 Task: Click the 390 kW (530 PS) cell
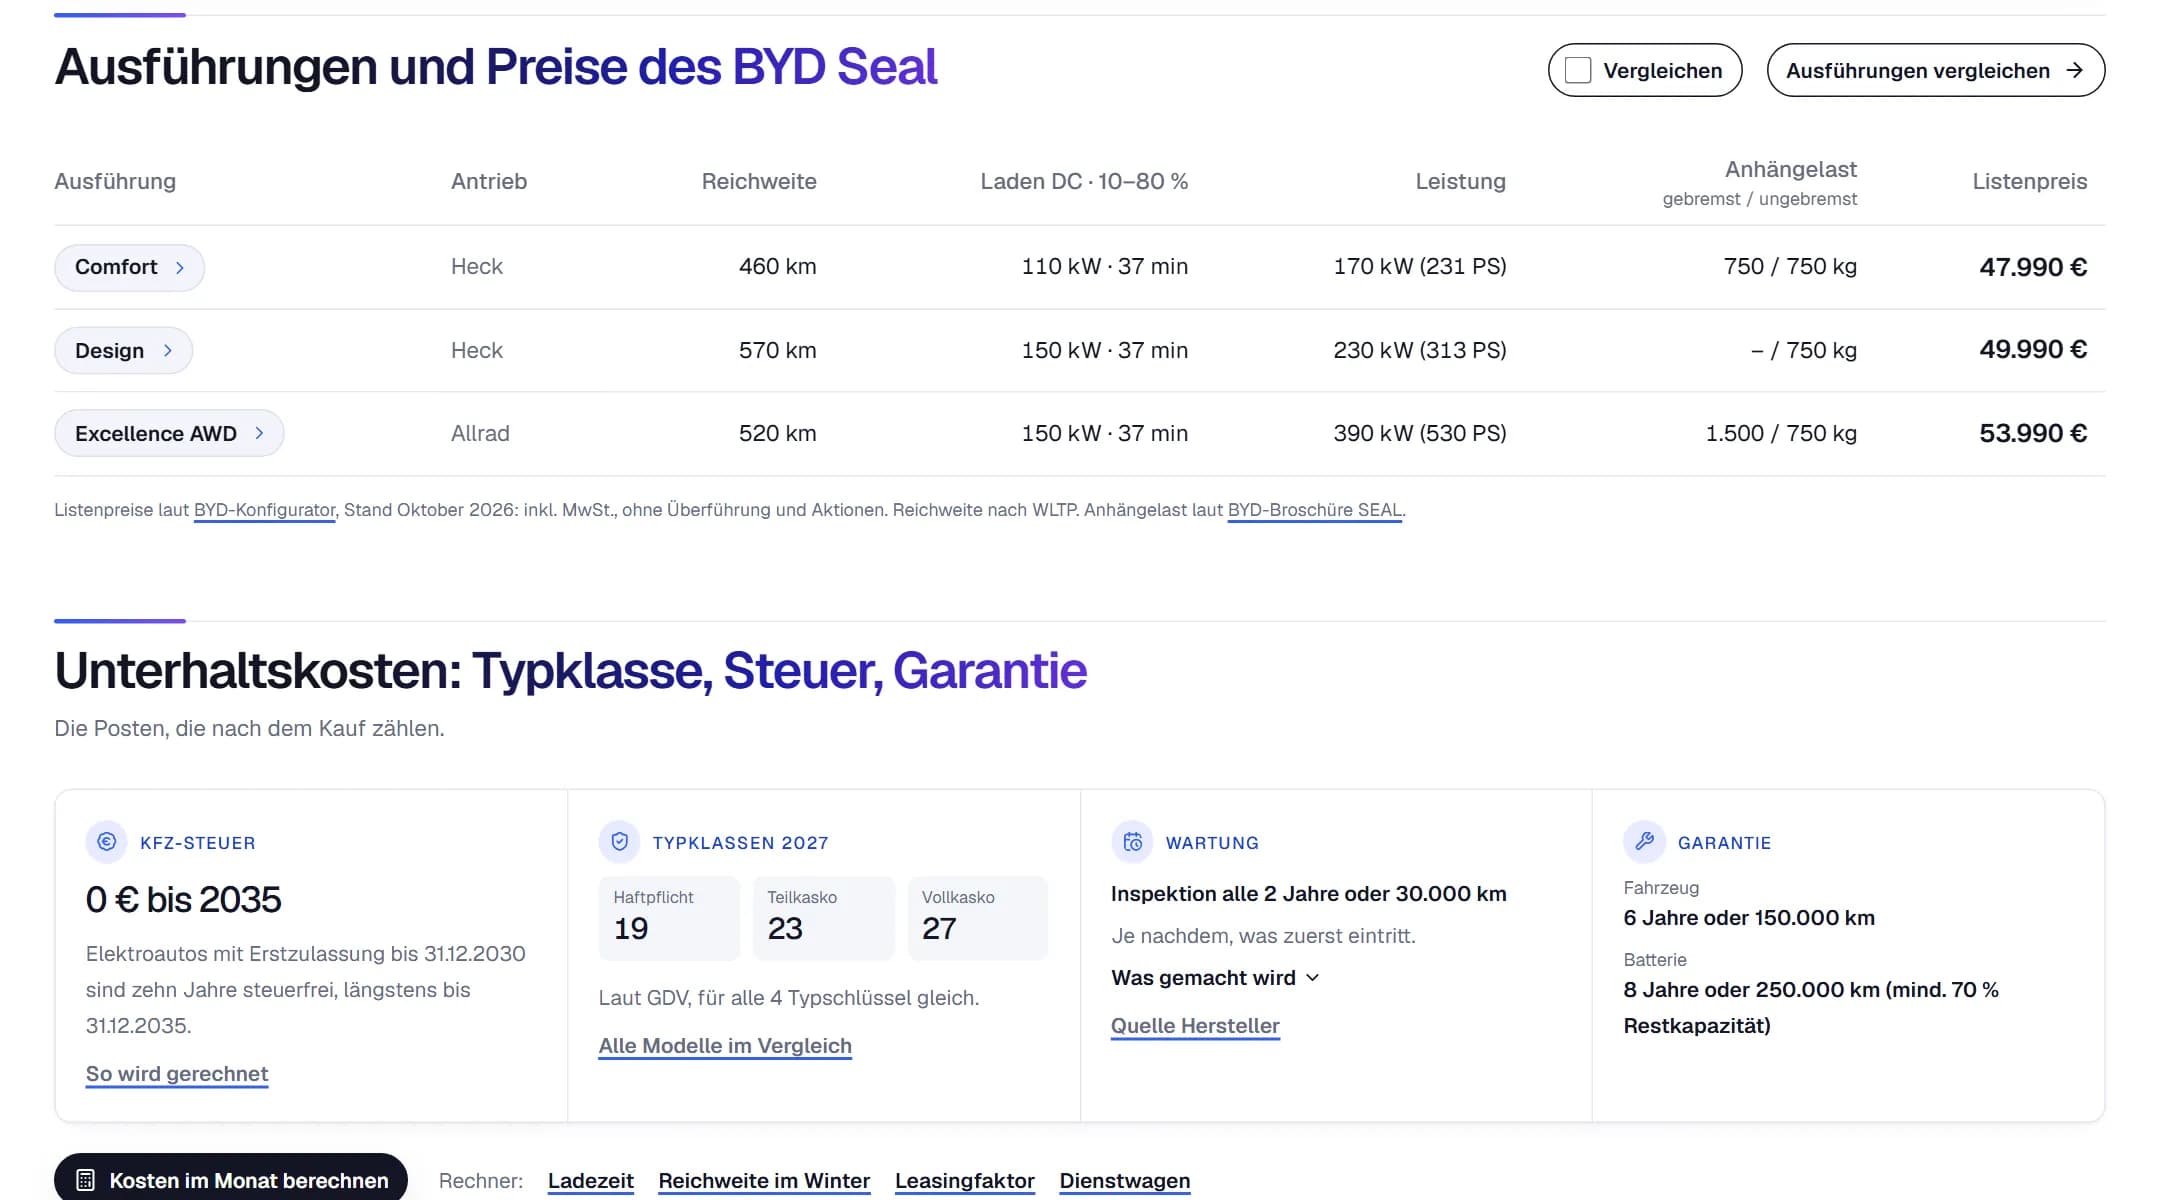[1420, 434]
